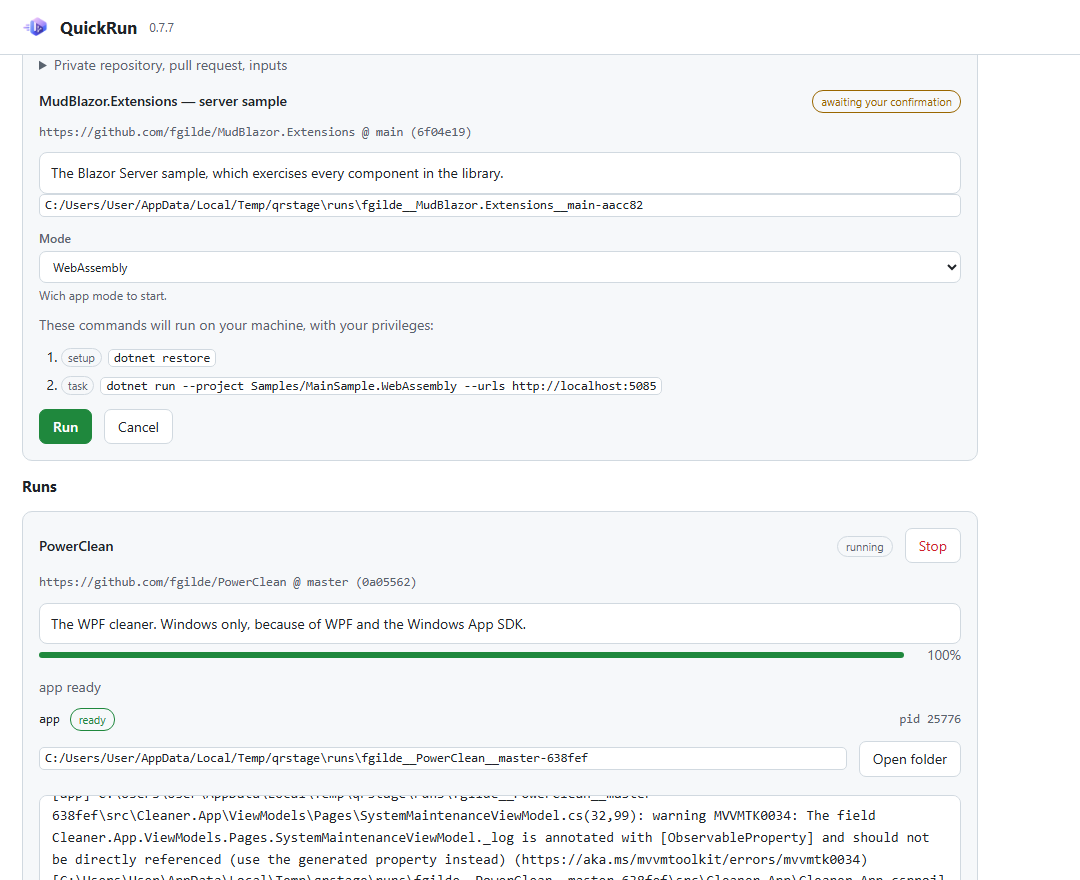The width and height of the screenshot is (1080, 880).
Task: Click the QuickRun title text
Action: (98, 28)
